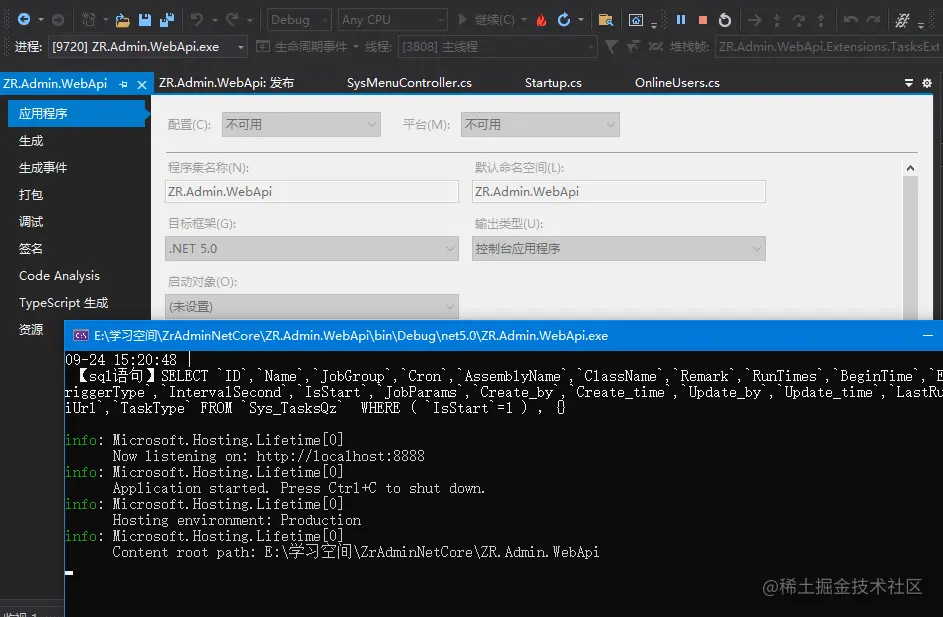Open the process [9720] ZR.Admin.WebApi.exe dropdown
The image size is (943, 617).
[x=148, y=46]
